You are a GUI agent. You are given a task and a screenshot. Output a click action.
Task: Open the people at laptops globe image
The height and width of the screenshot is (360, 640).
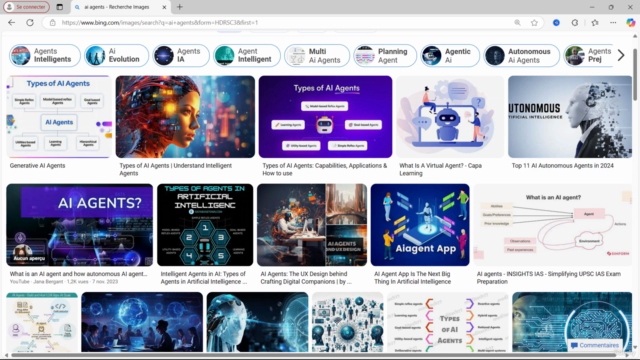coord(142,322)
